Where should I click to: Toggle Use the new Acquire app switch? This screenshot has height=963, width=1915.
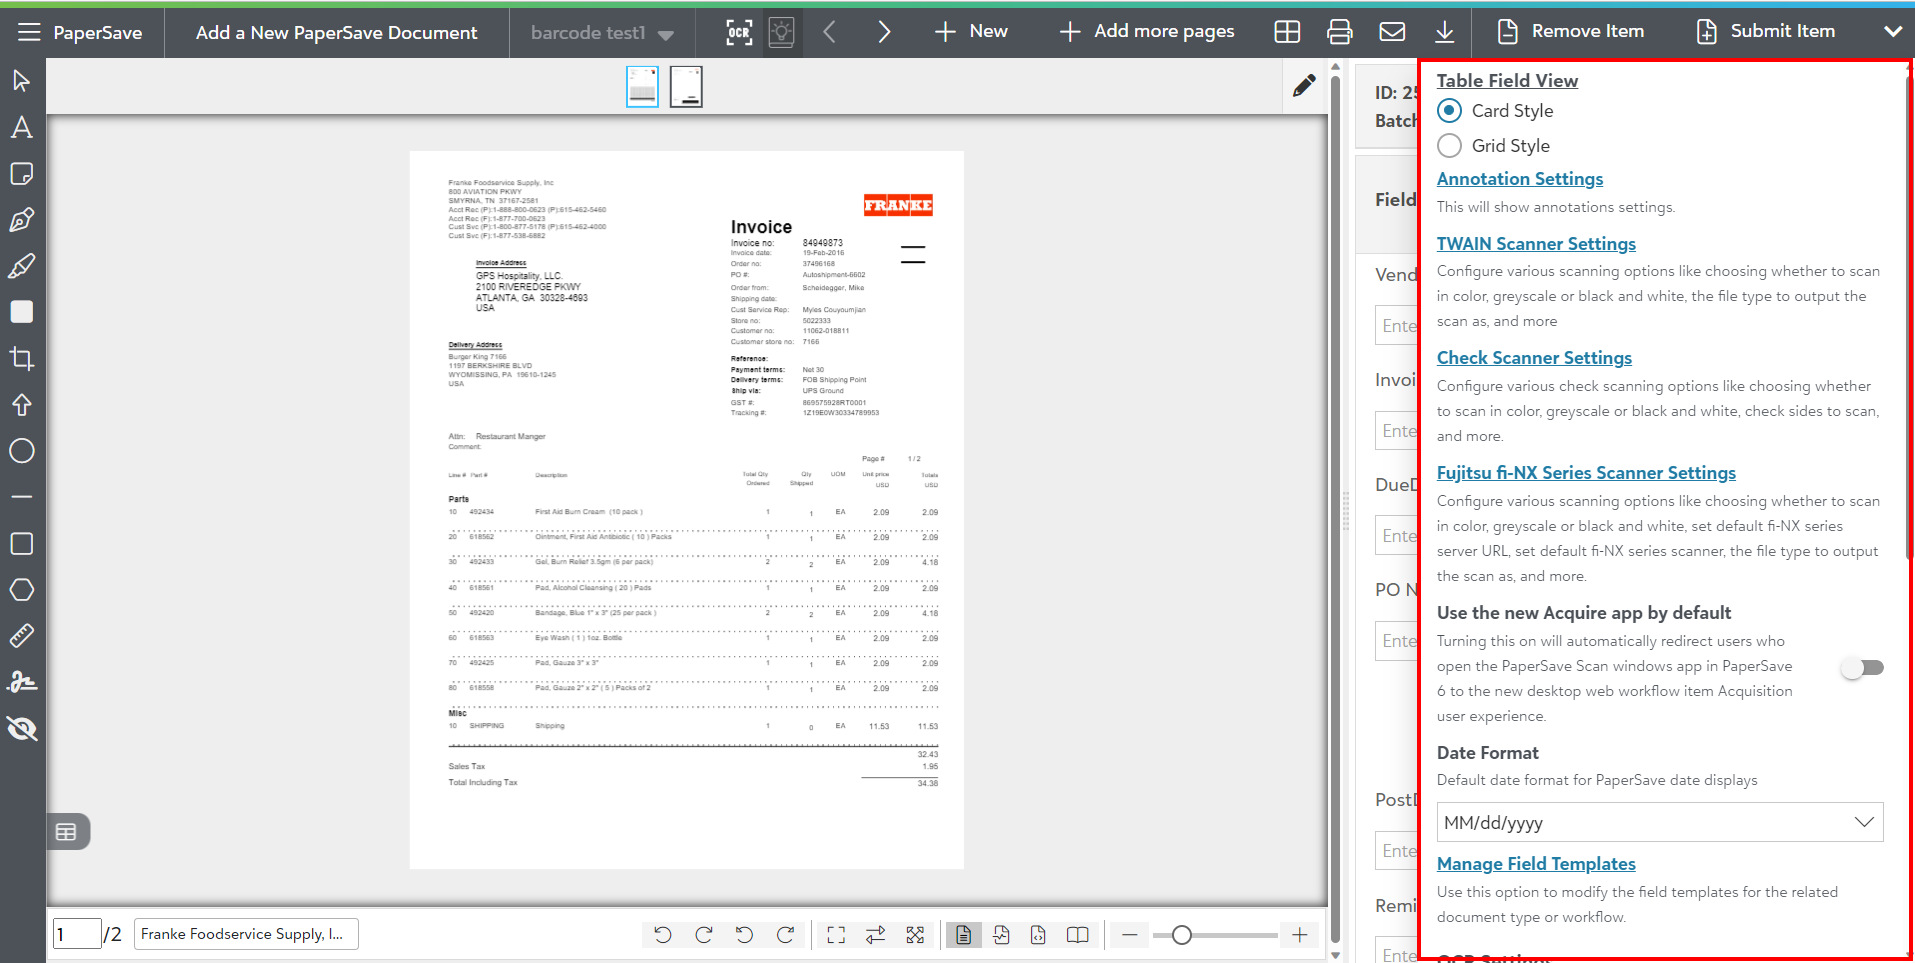coord(1863,668)
